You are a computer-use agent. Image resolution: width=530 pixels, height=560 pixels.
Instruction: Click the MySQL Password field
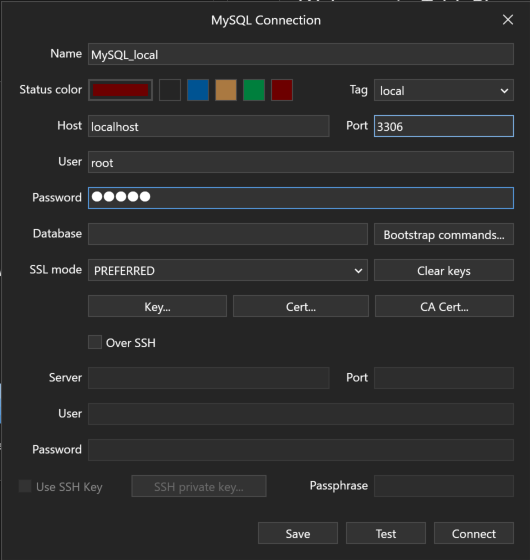(x=301, y=198)
